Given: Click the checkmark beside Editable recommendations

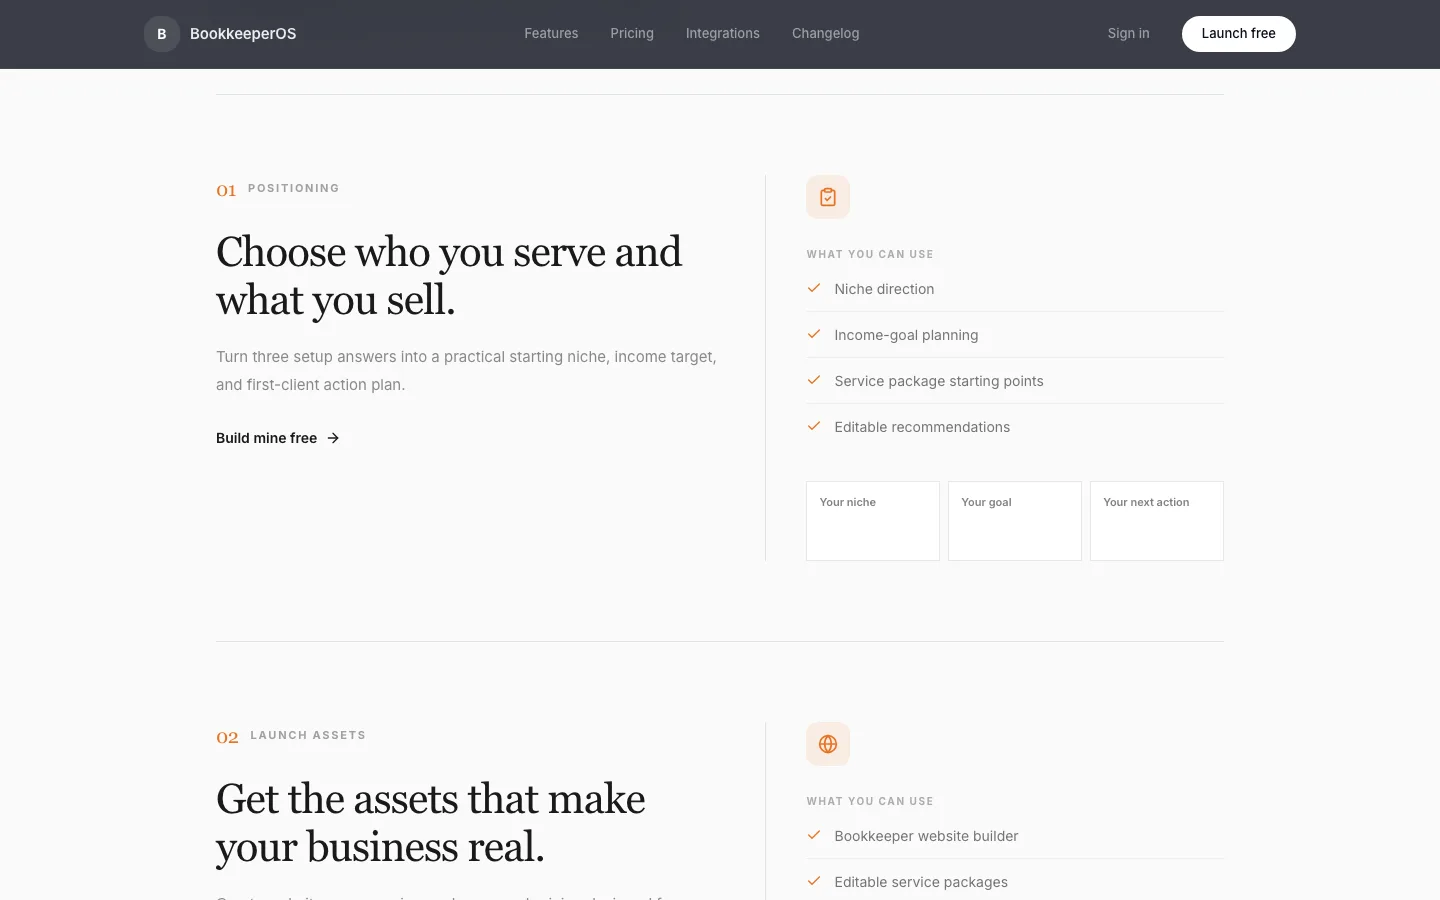Looking at the screenshot, I should click(x=814, y=426).
